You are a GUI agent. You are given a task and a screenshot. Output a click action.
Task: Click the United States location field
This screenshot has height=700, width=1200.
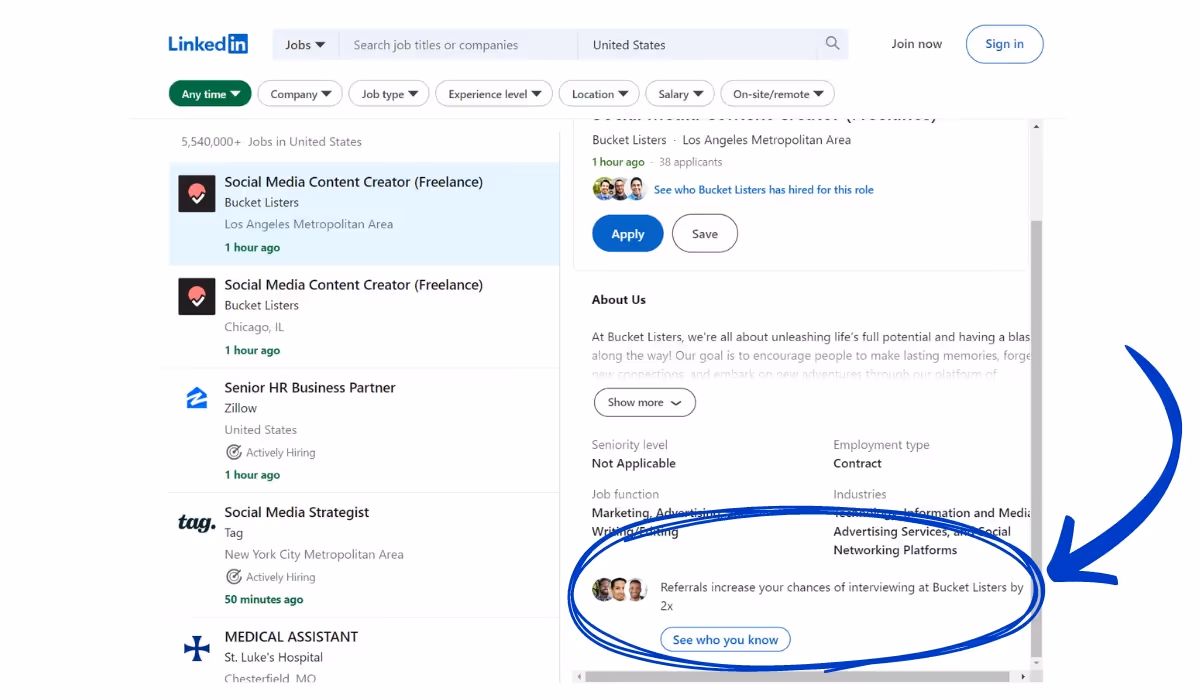coord(698,45)
